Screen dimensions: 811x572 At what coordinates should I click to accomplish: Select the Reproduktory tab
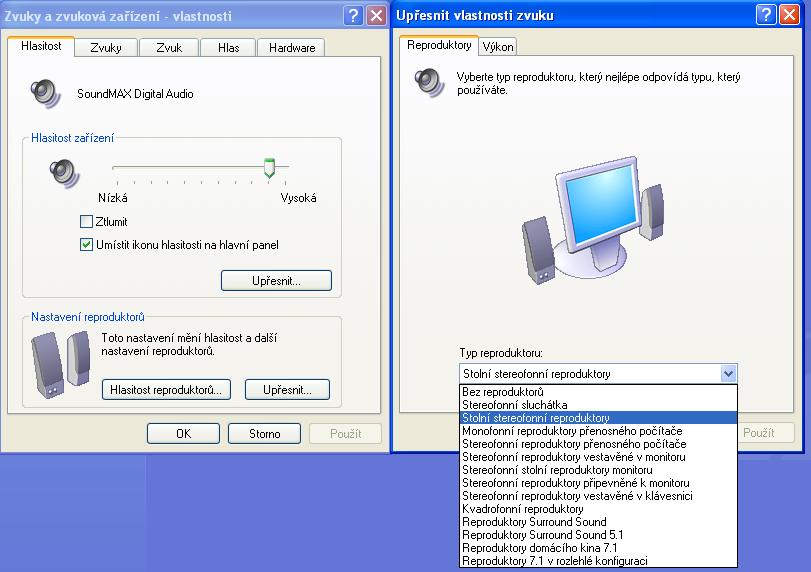tap(439, 45)
